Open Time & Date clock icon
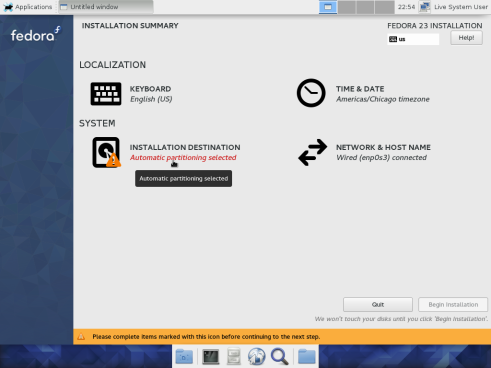 pos(311,93)
